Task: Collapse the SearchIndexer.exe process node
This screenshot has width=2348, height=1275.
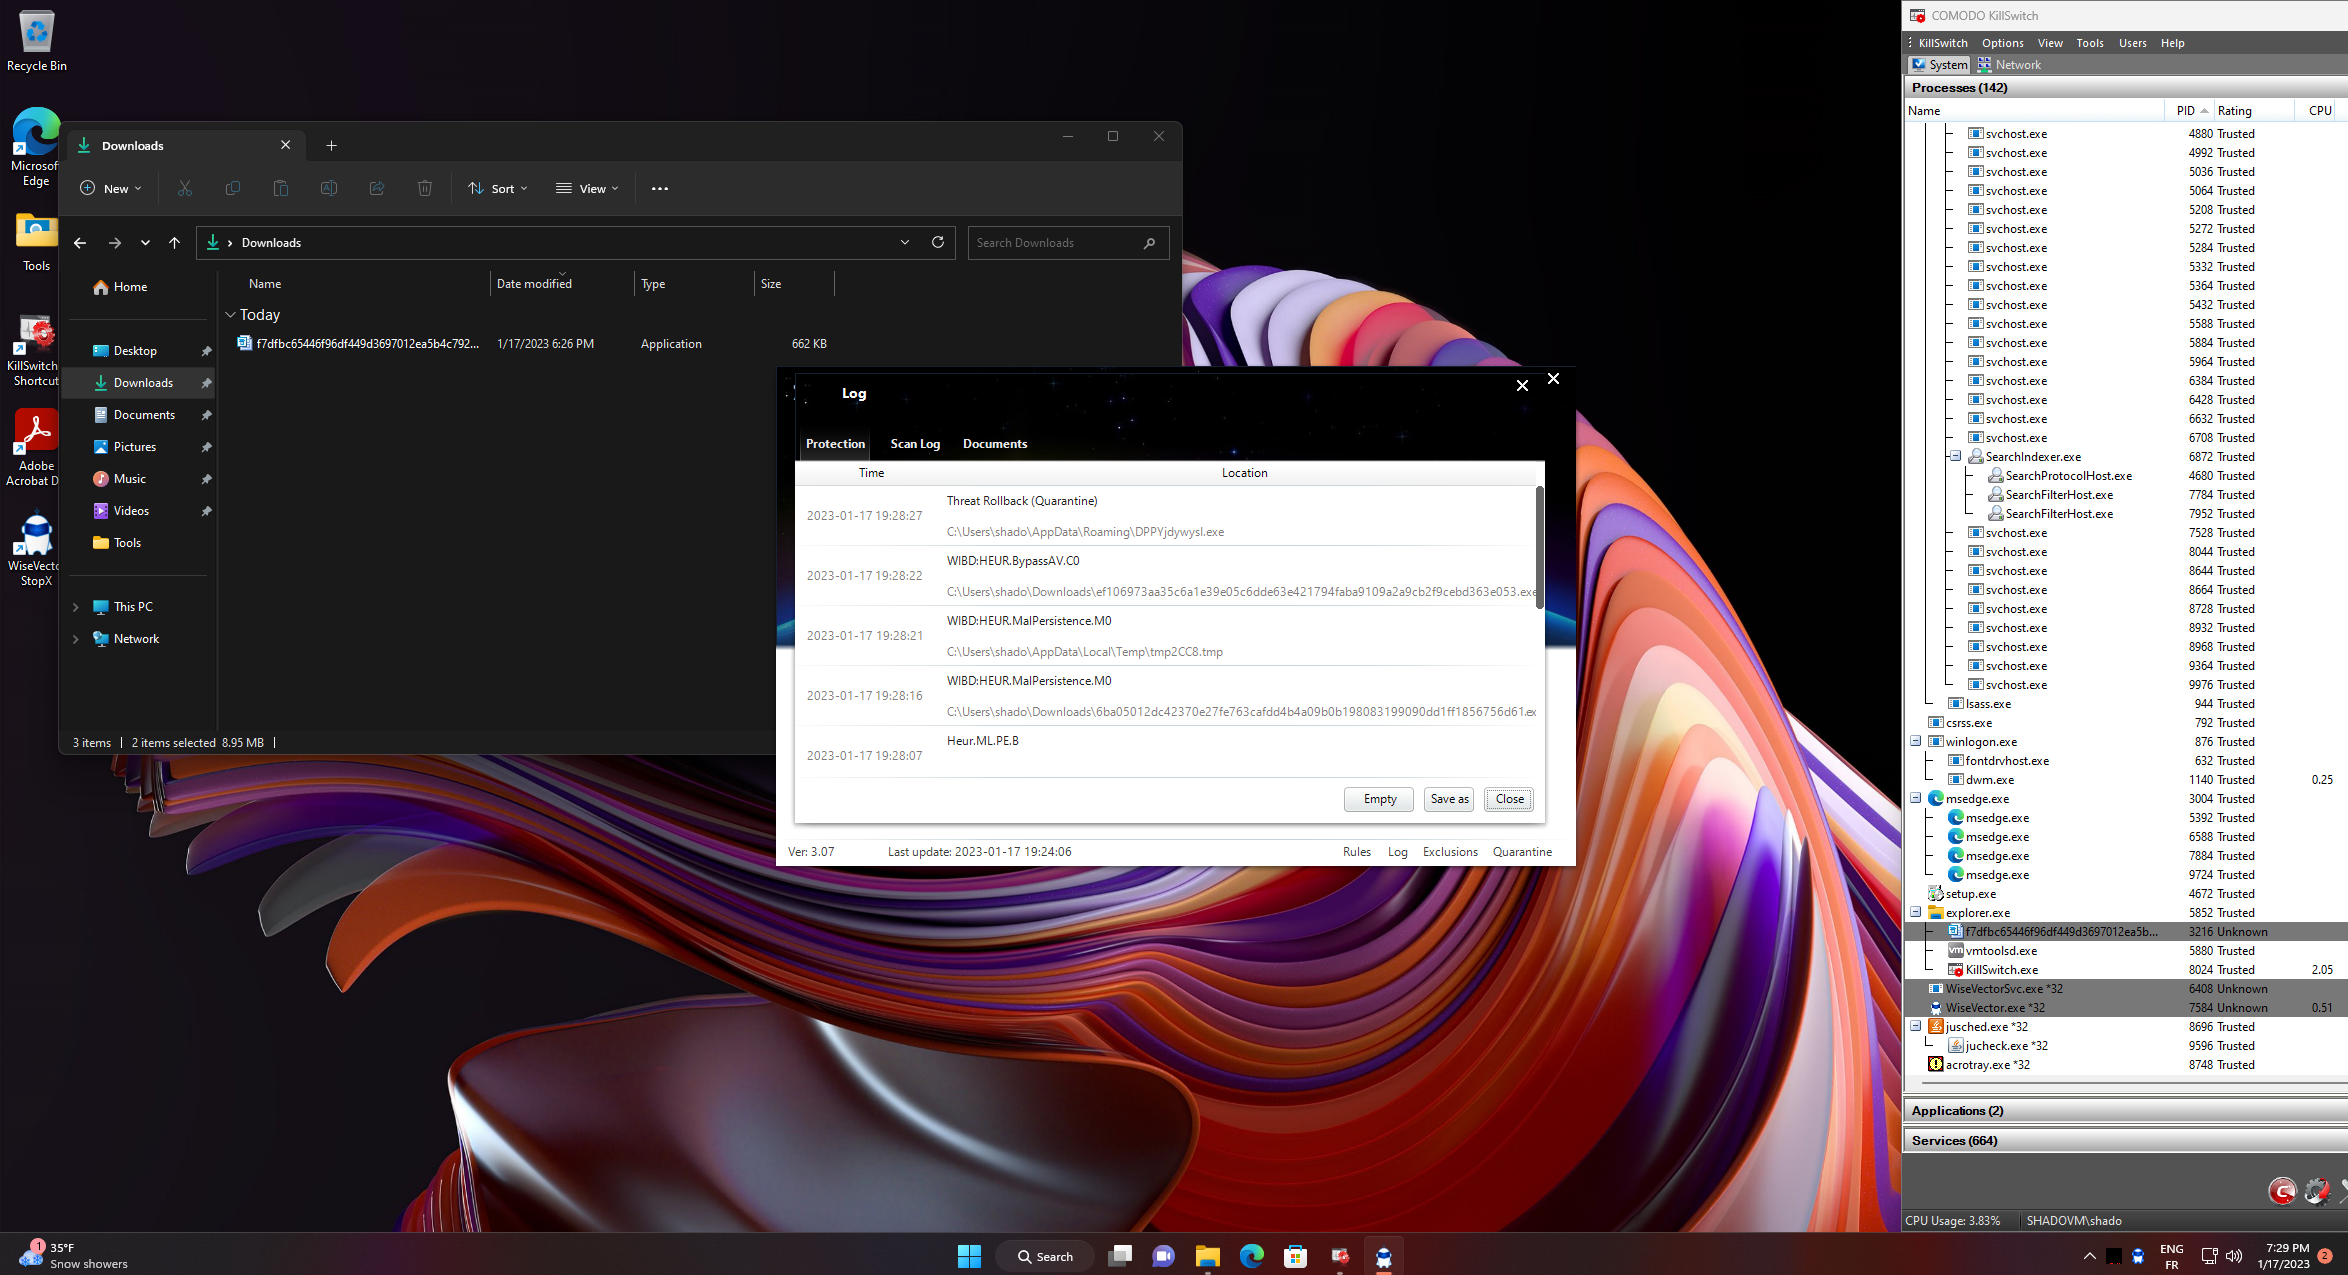Action: pos(1955,456)
